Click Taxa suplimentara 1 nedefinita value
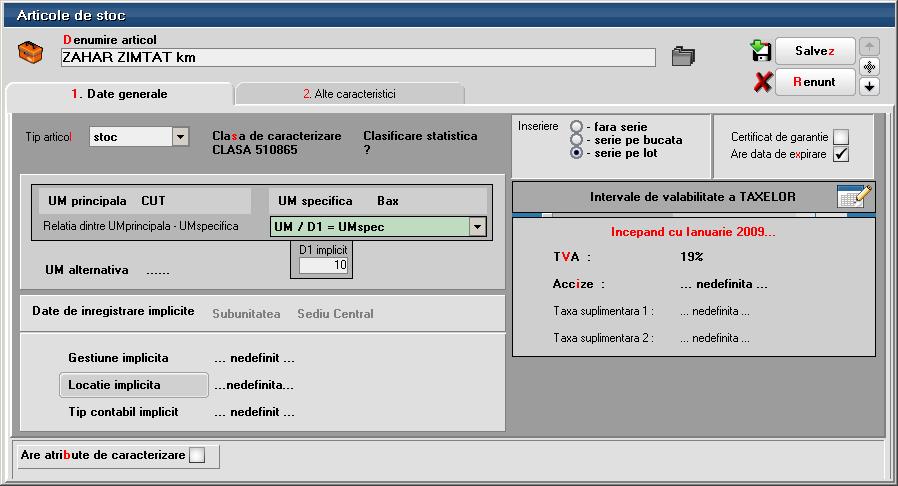The height and width of the screenshot is (486, 898). [x=715, y=311]
